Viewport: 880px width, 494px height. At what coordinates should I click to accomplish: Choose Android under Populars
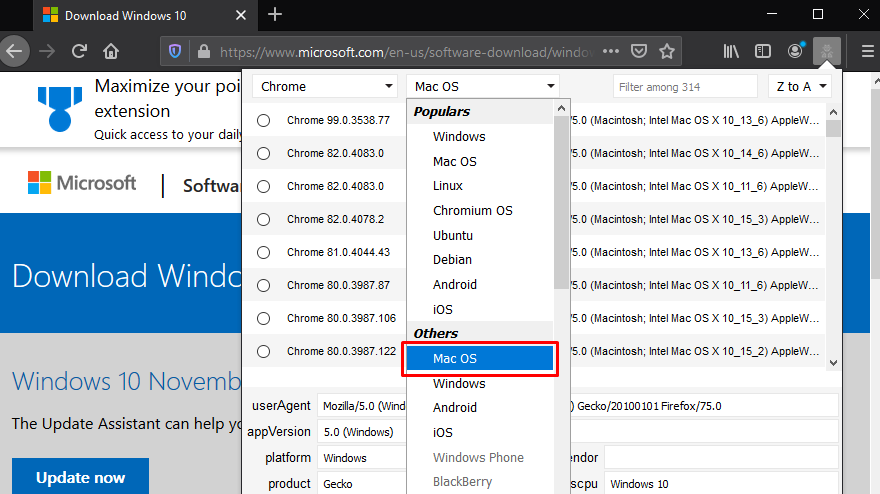pyautogui.click(x=480, y=285)
